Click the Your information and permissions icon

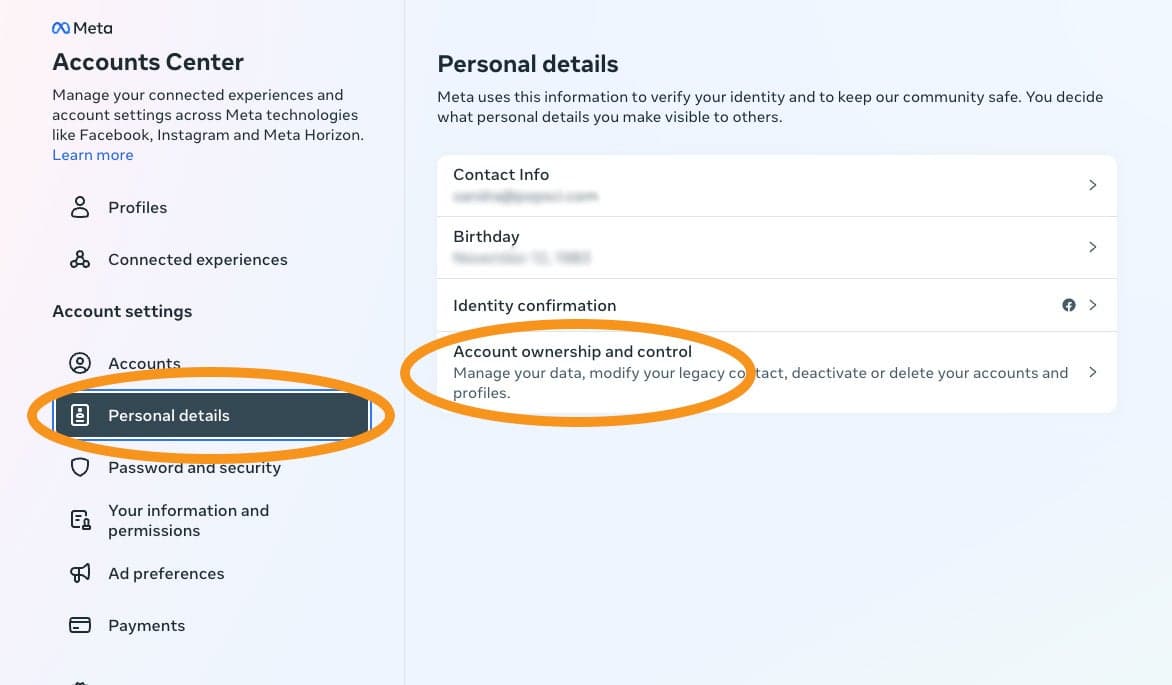tap(80, 519)
